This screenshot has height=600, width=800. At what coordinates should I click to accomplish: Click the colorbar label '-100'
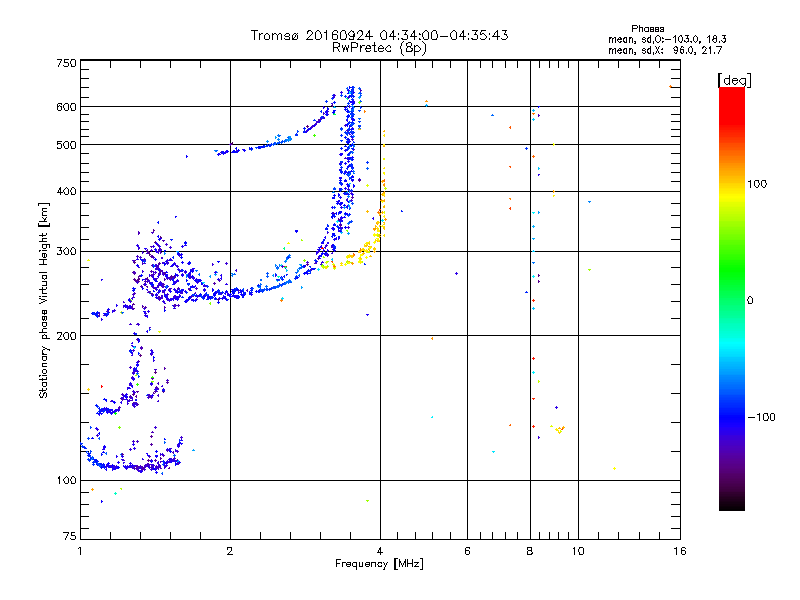click(x=761, y=417)
